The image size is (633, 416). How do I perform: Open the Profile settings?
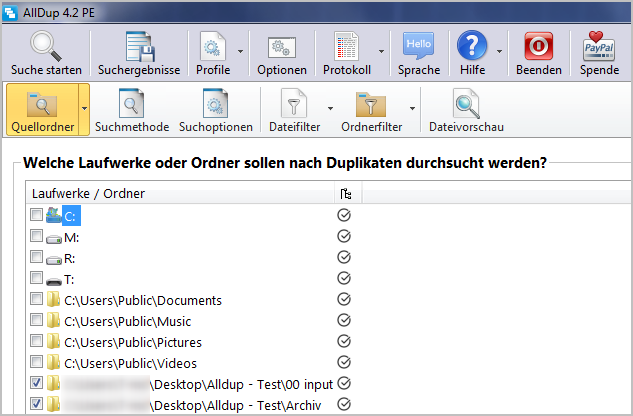click(x=213, y=53)
